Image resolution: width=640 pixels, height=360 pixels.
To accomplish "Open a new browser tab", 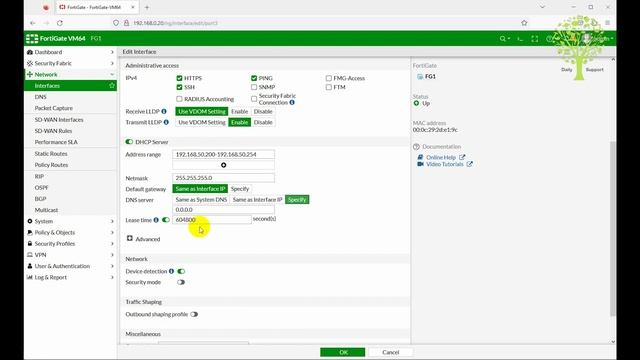I will point(147,7).
